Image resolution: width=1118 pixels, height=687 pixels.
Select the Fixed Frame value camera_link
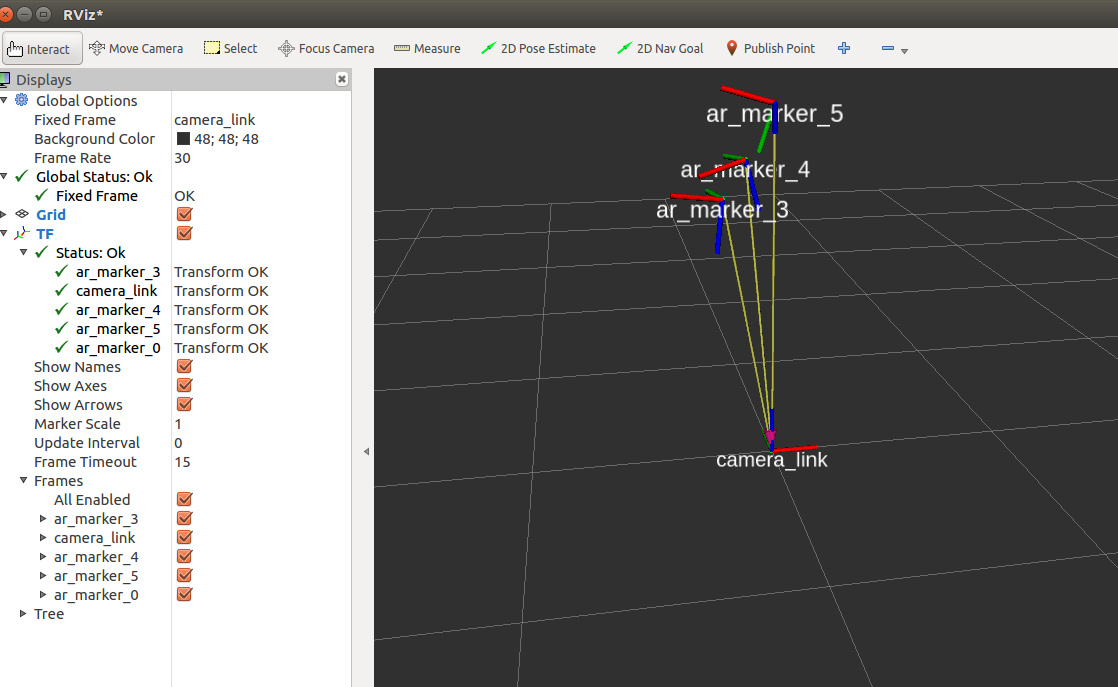[215, 119]
